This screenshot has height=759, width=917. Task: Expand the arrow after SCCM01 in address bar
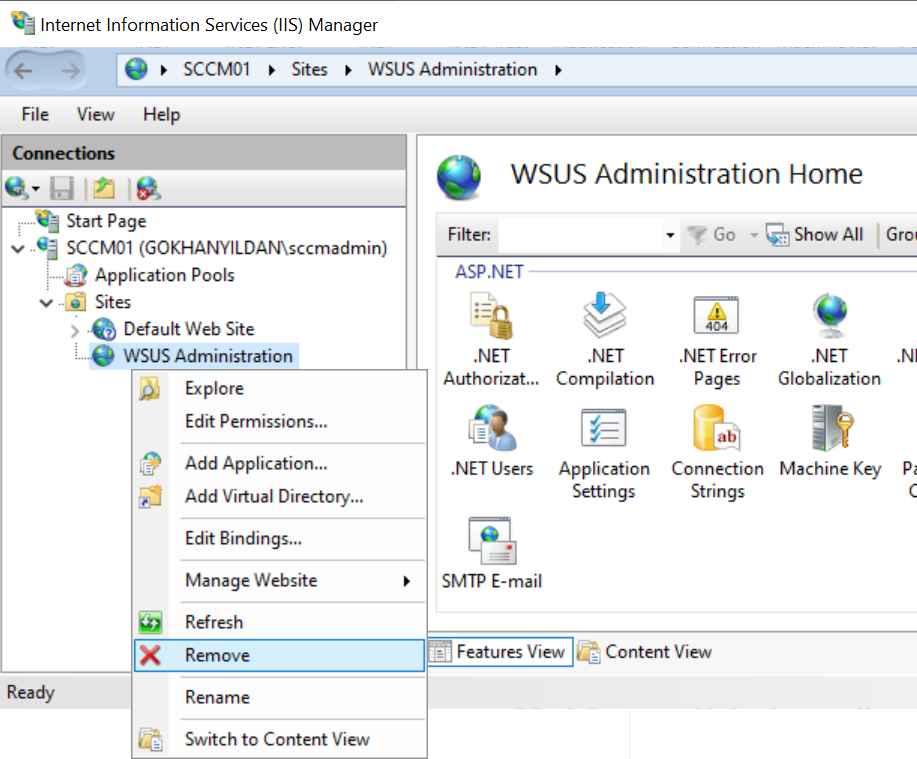(271, 70)
